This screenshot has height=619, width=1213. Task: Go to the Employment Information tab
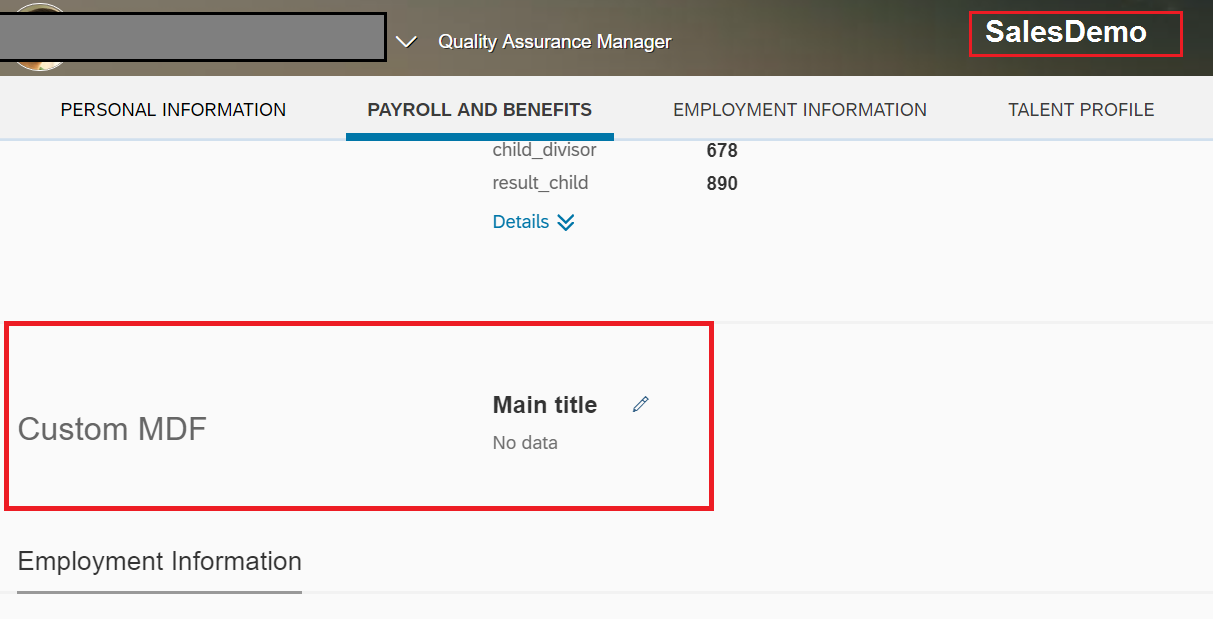tap(800, 110)
